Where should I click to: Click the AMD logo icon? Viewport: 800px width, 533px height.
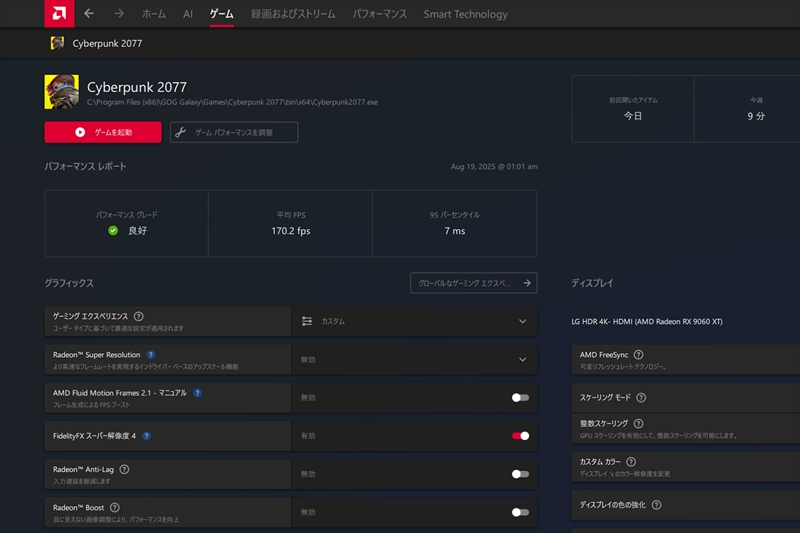(59, 13)
